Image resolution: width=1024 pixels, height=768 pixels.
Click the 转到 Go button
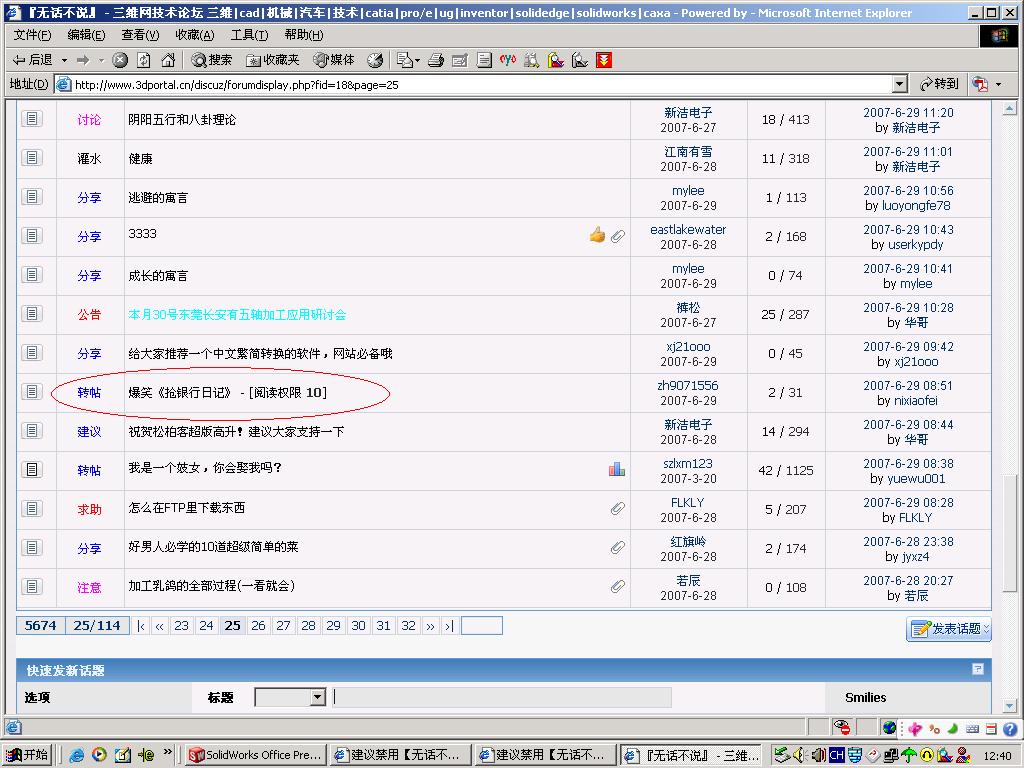coord(939,84)
